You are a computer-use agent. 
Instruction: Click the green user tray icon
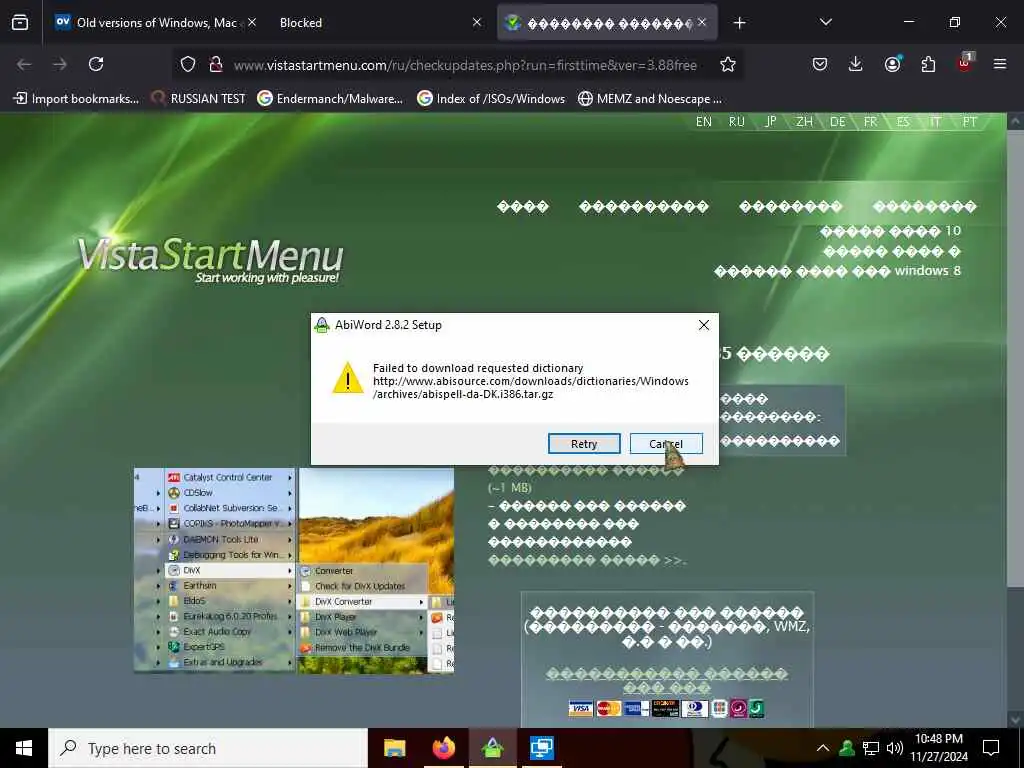[x=847, y=748]
